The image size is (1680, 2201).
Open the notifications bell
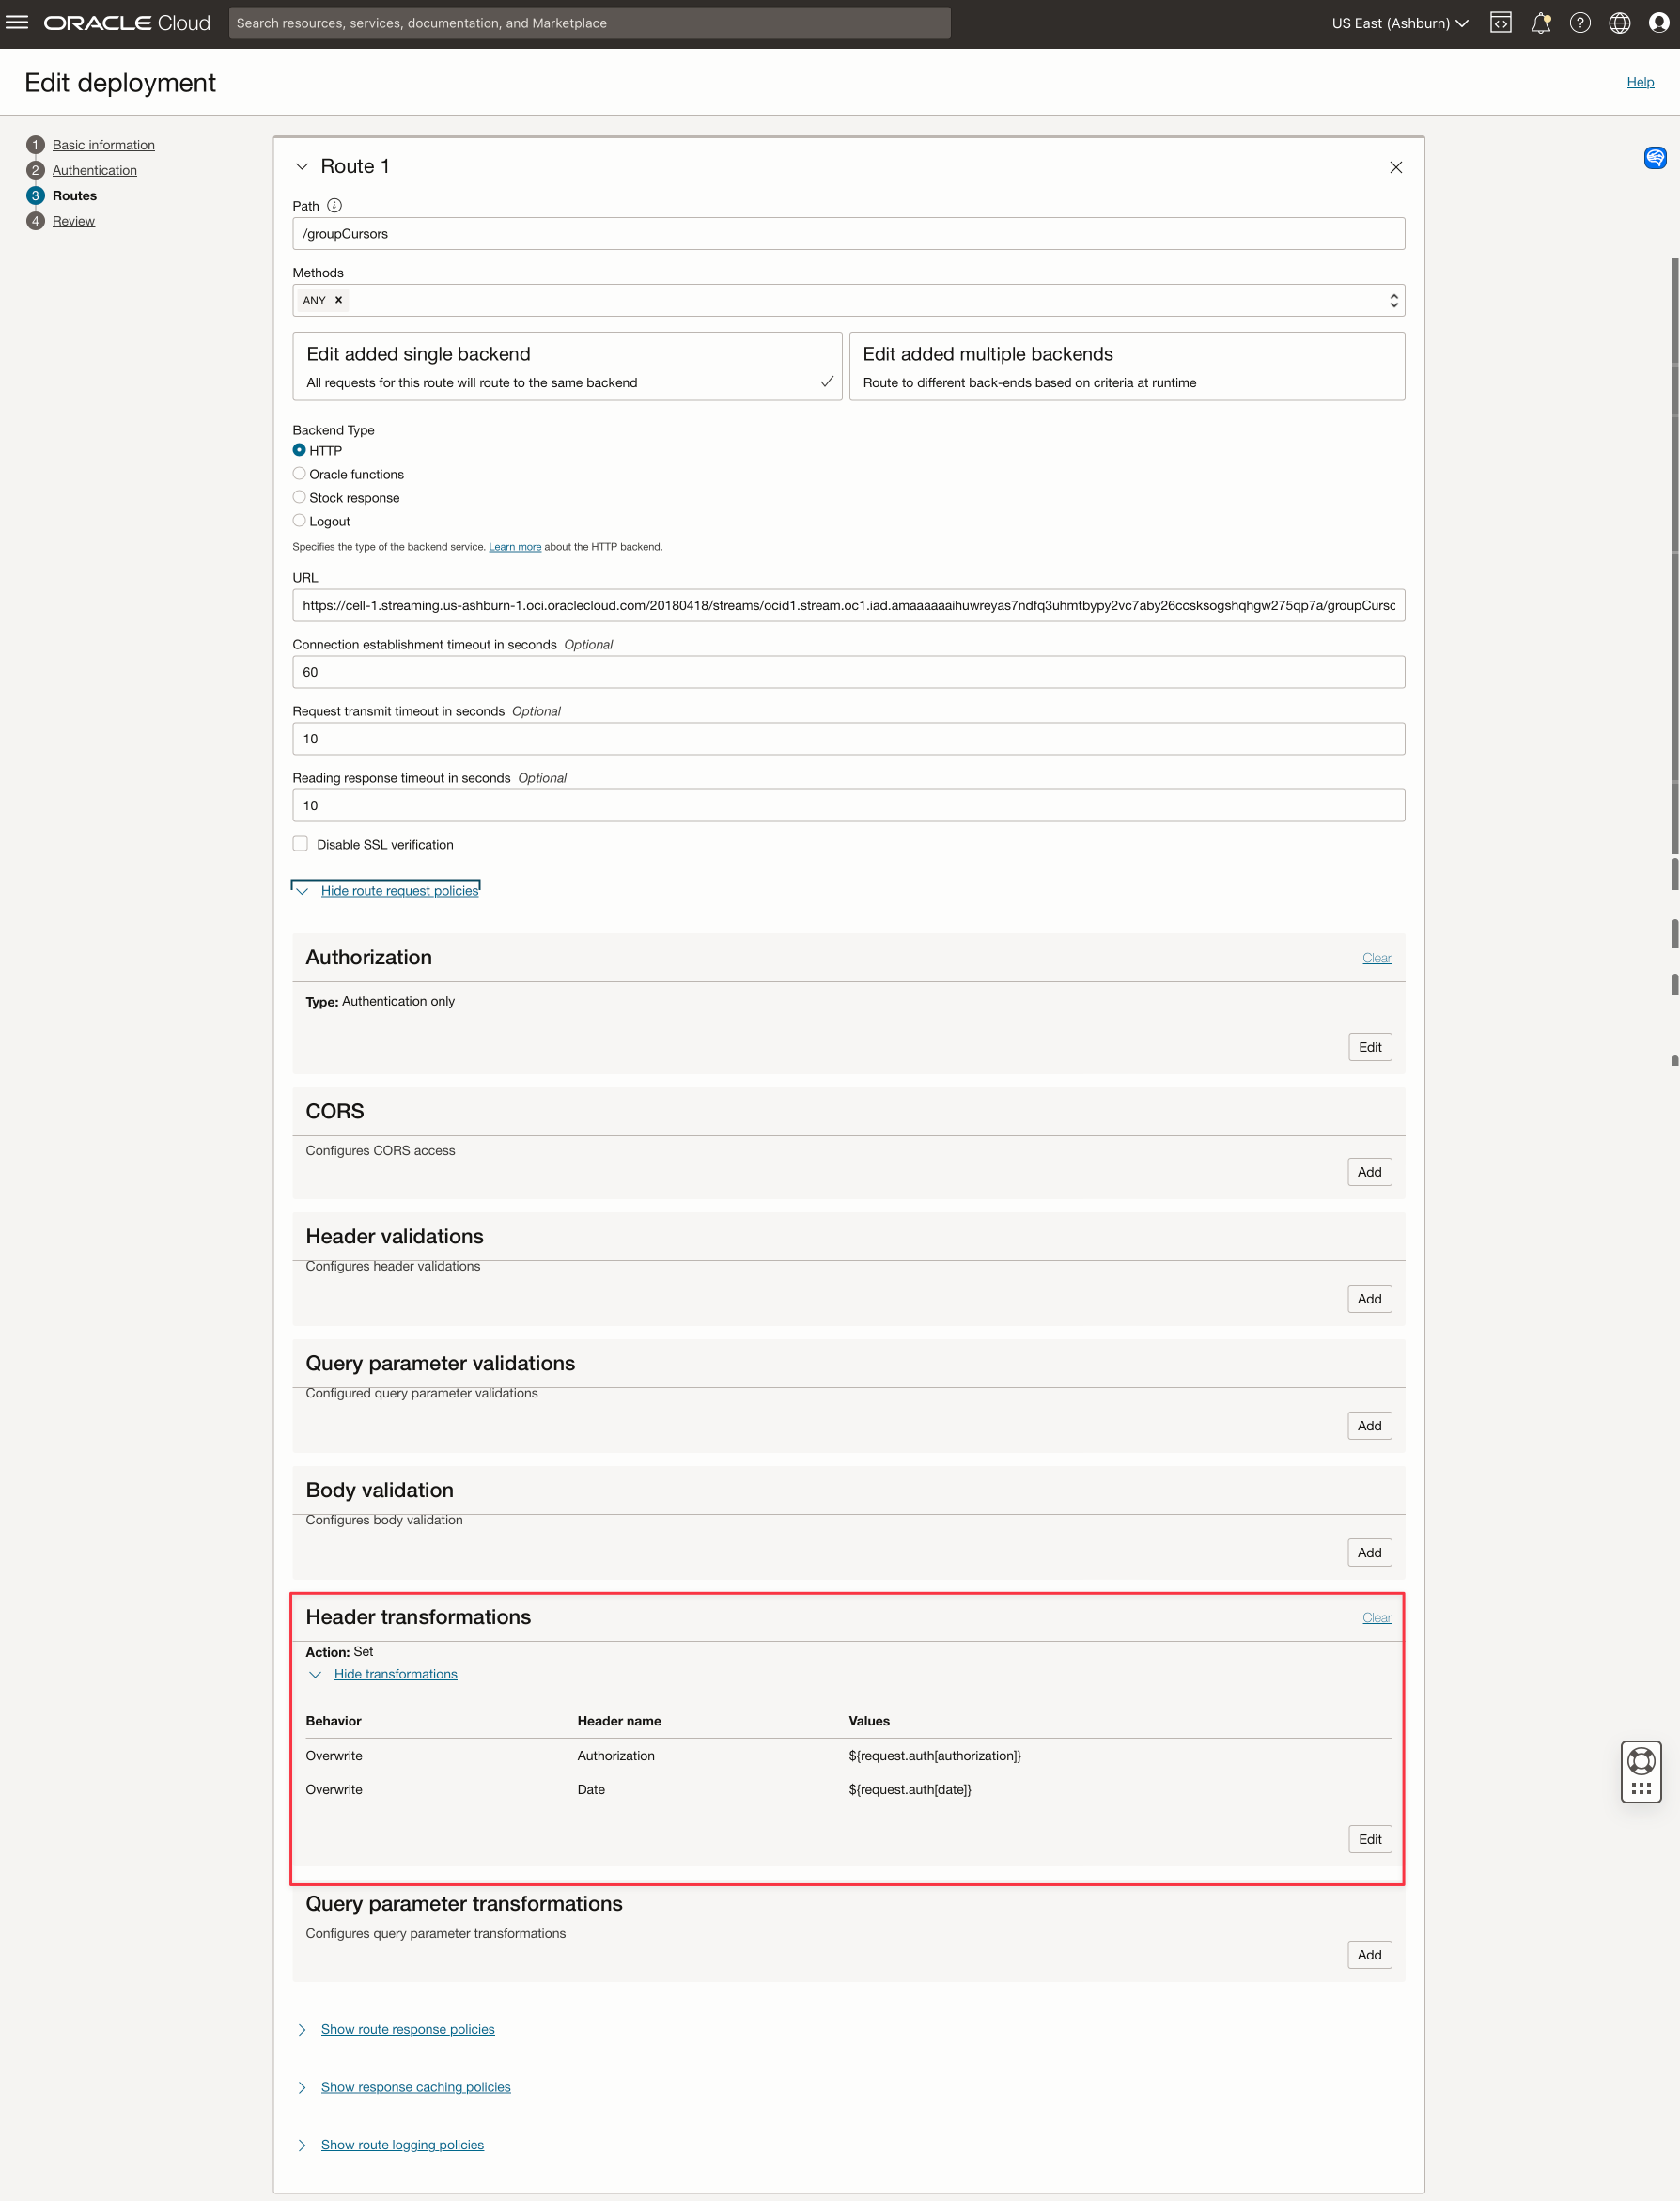(x=1540, y=22)
